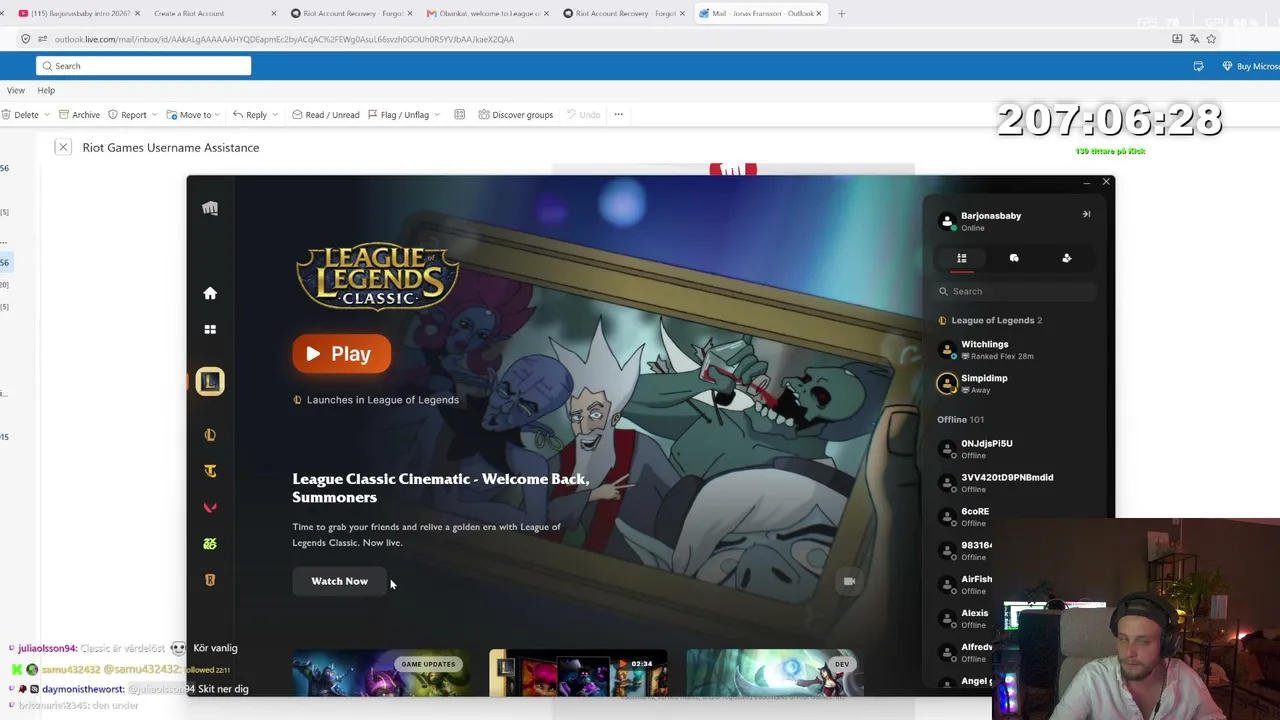Click the browser translate page icon
1280x720 pixels.
1194,39
